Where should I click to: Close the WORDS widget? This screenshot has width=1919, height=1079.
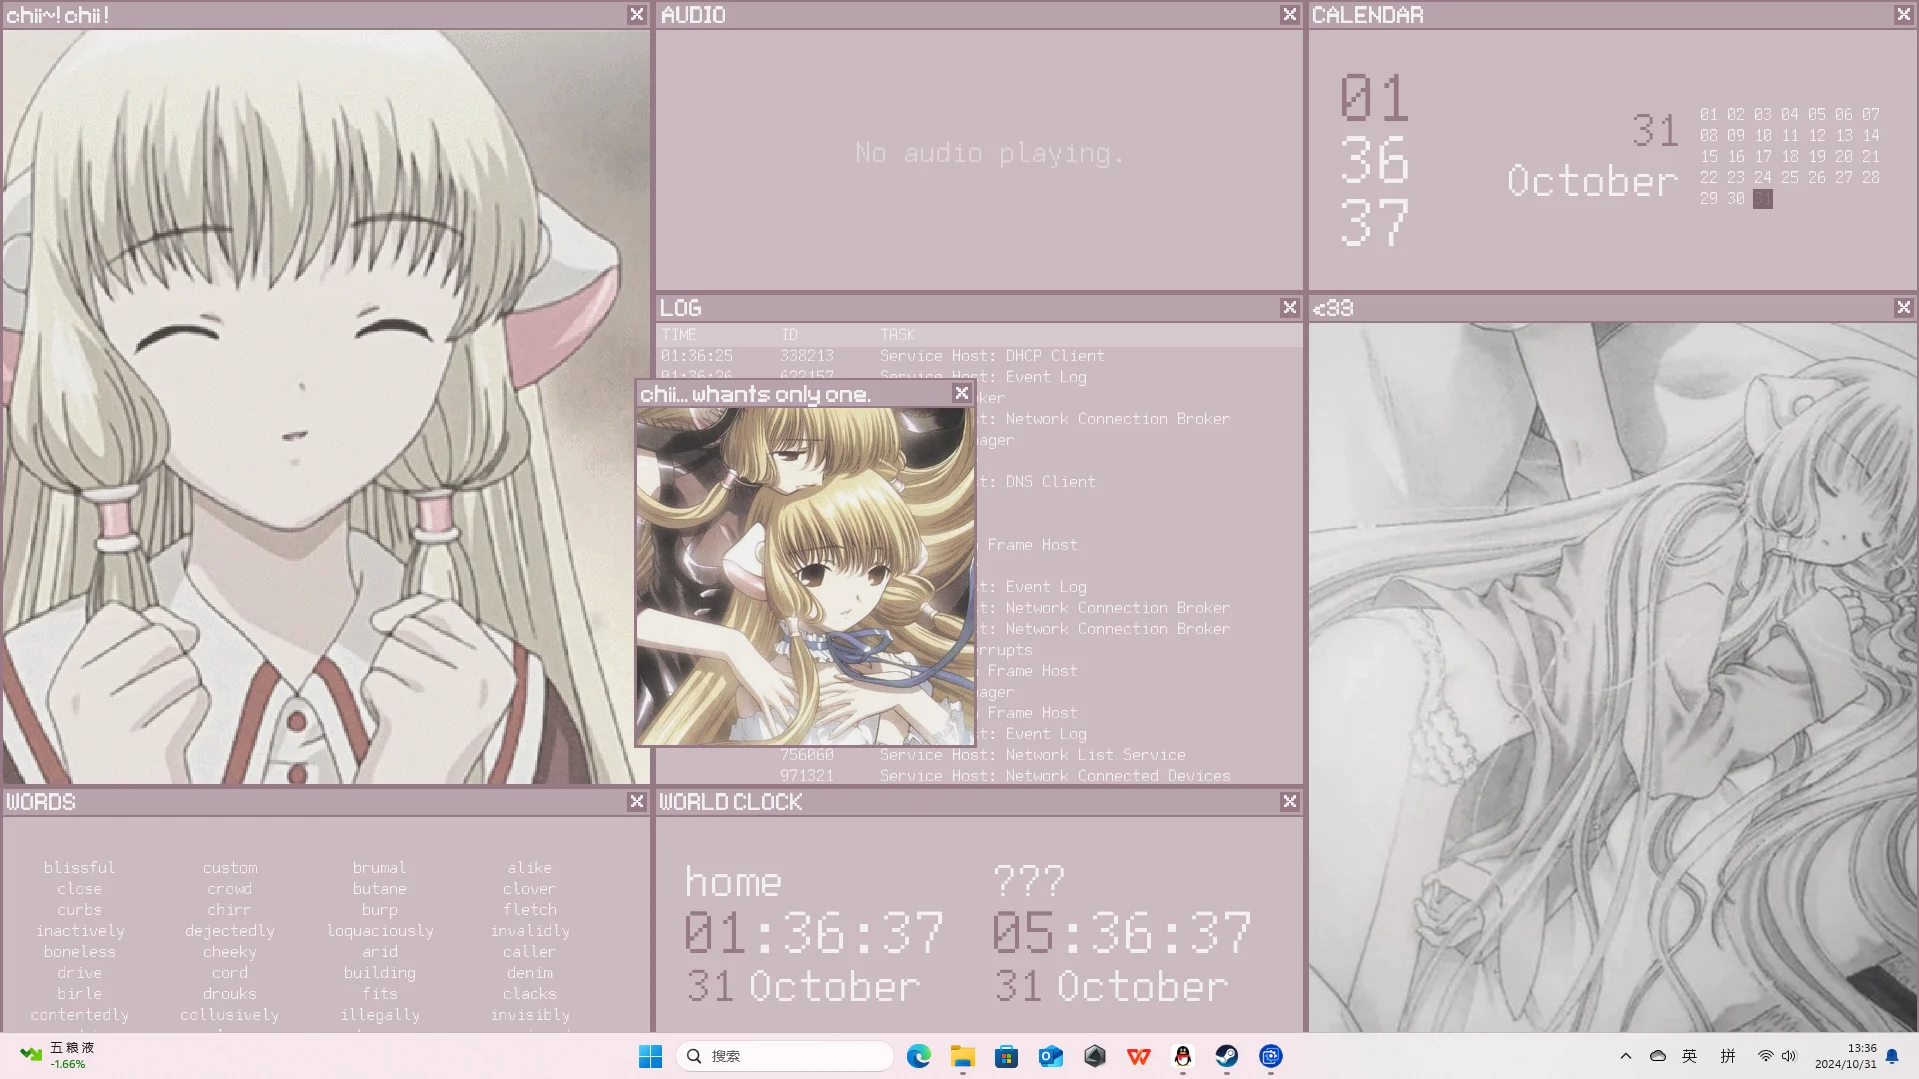pyautogui.click(x=636, y=801)
